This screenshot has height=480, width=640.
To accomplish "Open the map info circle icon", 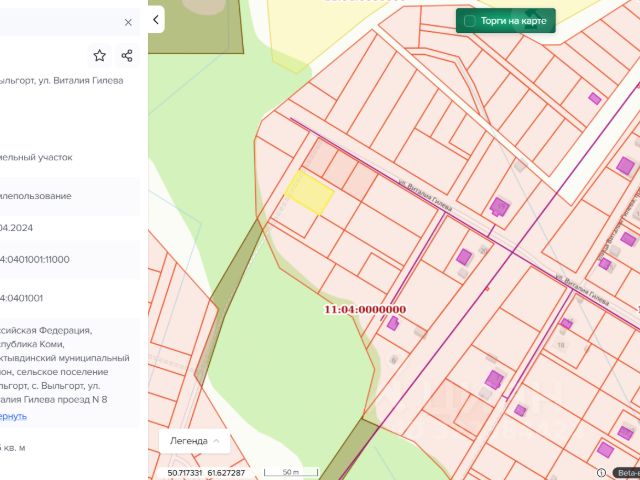I will pos(601,473).
